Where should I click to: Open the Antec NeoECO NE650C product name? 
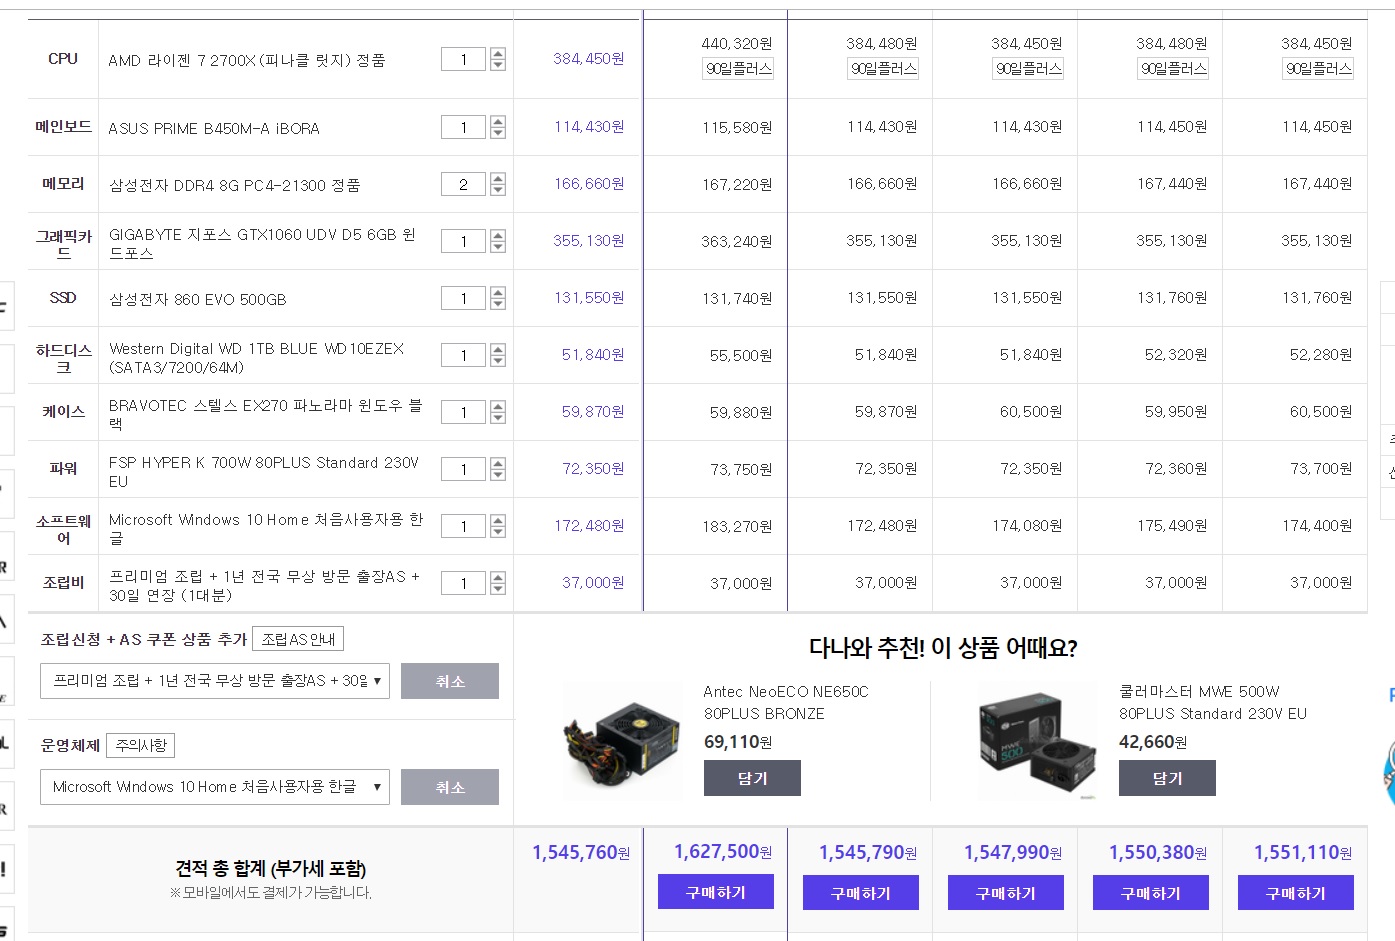pos(786,702)
